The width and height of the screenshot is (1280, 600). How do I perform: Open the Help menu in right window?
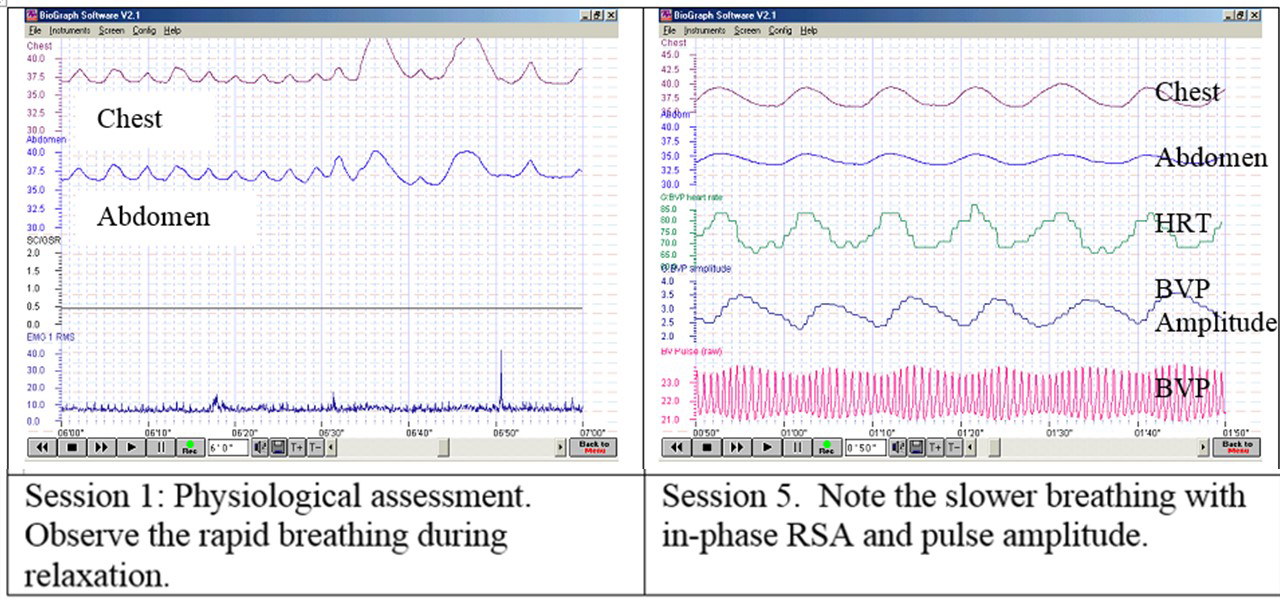coord(809,31)
